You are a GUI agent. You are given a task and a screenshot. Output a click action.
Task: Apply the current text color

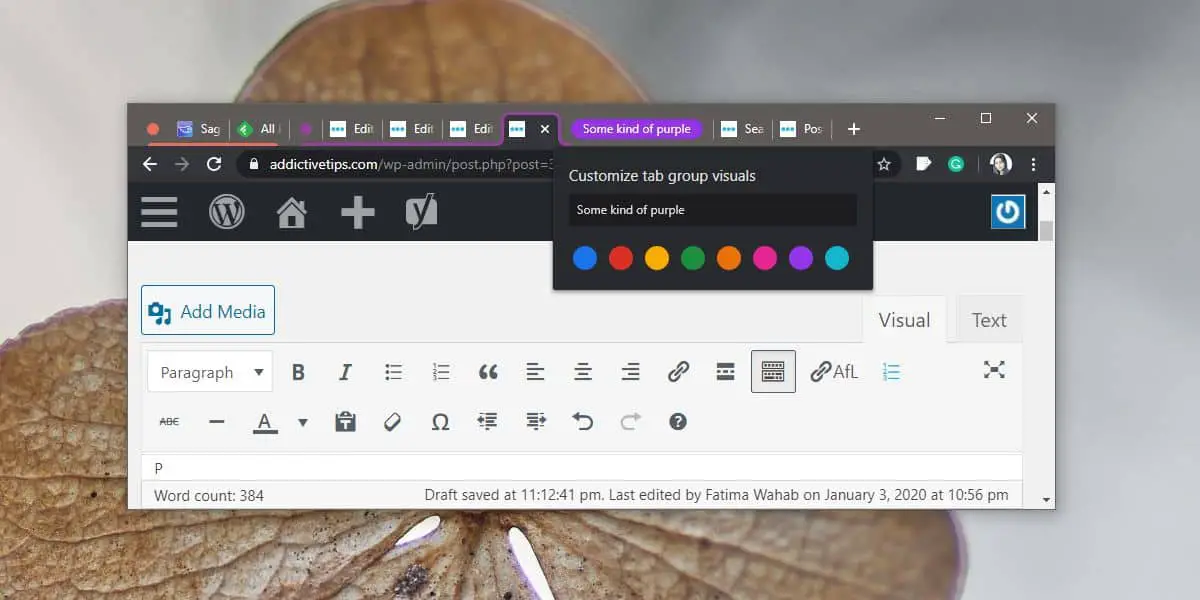tap(264, 422)
